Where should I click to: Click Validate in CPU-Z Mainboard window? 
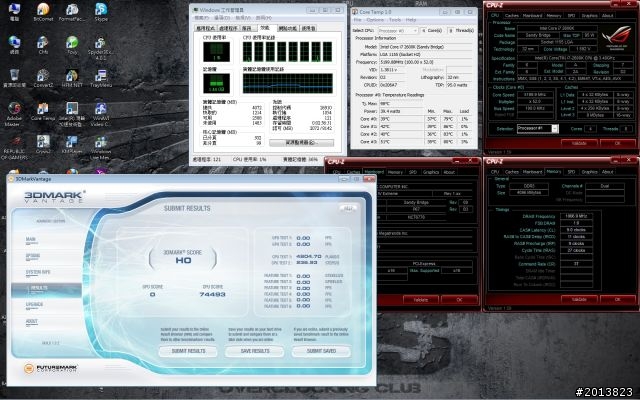point(421,300)
